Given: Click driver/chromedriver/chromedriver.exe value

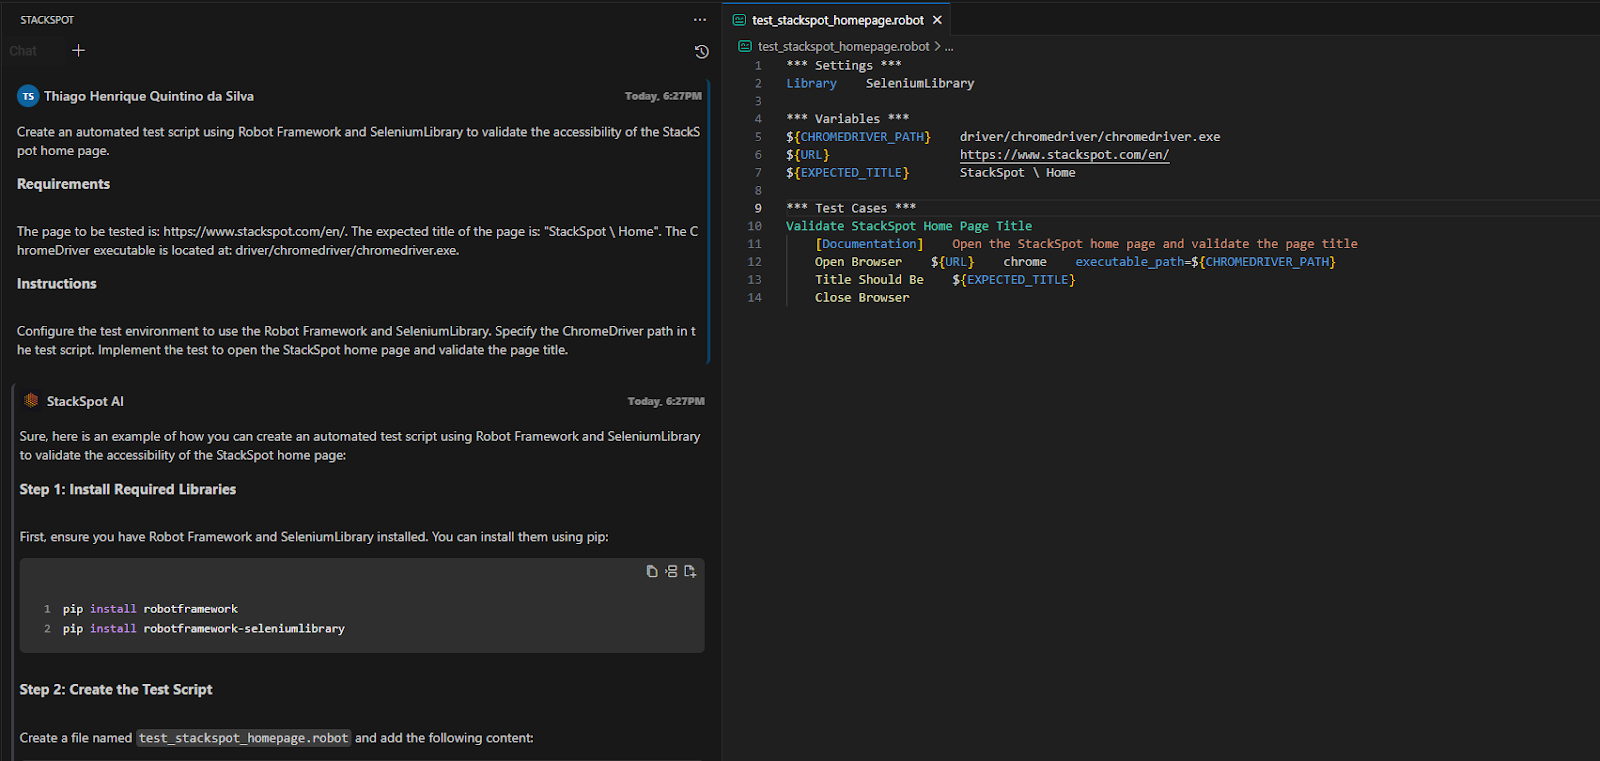Looking at the screenshot, I should [1090, 137].
